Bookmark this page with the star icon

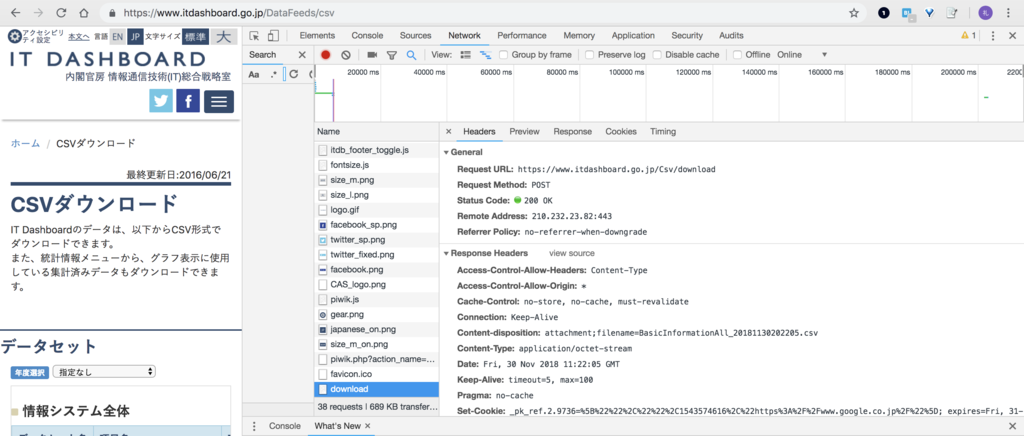pos(854,12)
